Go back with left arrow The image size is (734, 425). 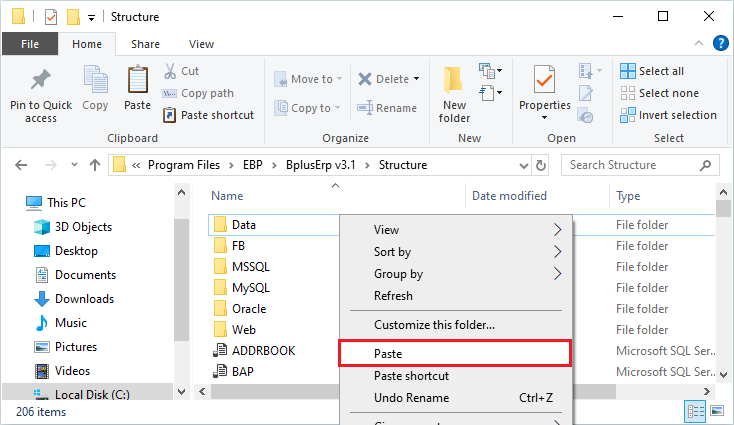[21, 165]
